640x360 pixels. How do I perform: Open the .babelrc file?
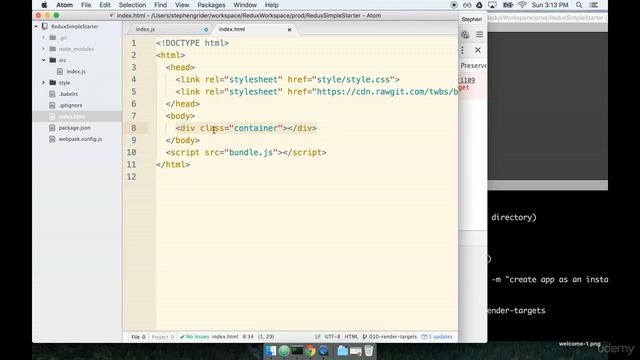tap(68, 94)
